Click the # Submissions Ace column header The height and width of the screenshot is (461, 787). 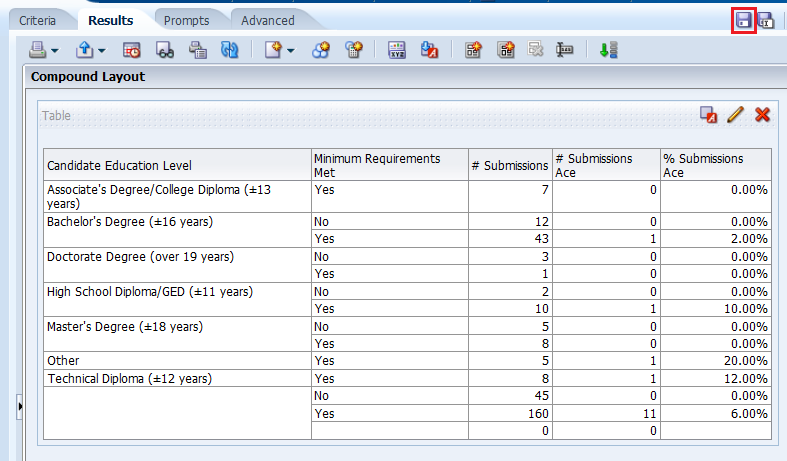(606, 165)
